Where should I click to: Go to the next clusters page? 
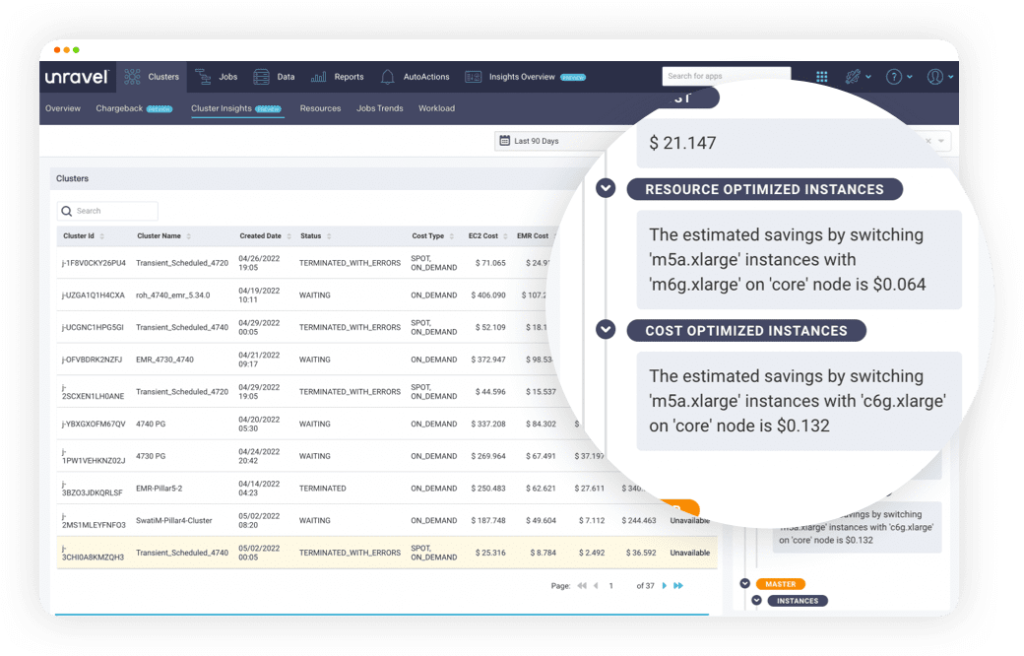(x=664, y=585)
